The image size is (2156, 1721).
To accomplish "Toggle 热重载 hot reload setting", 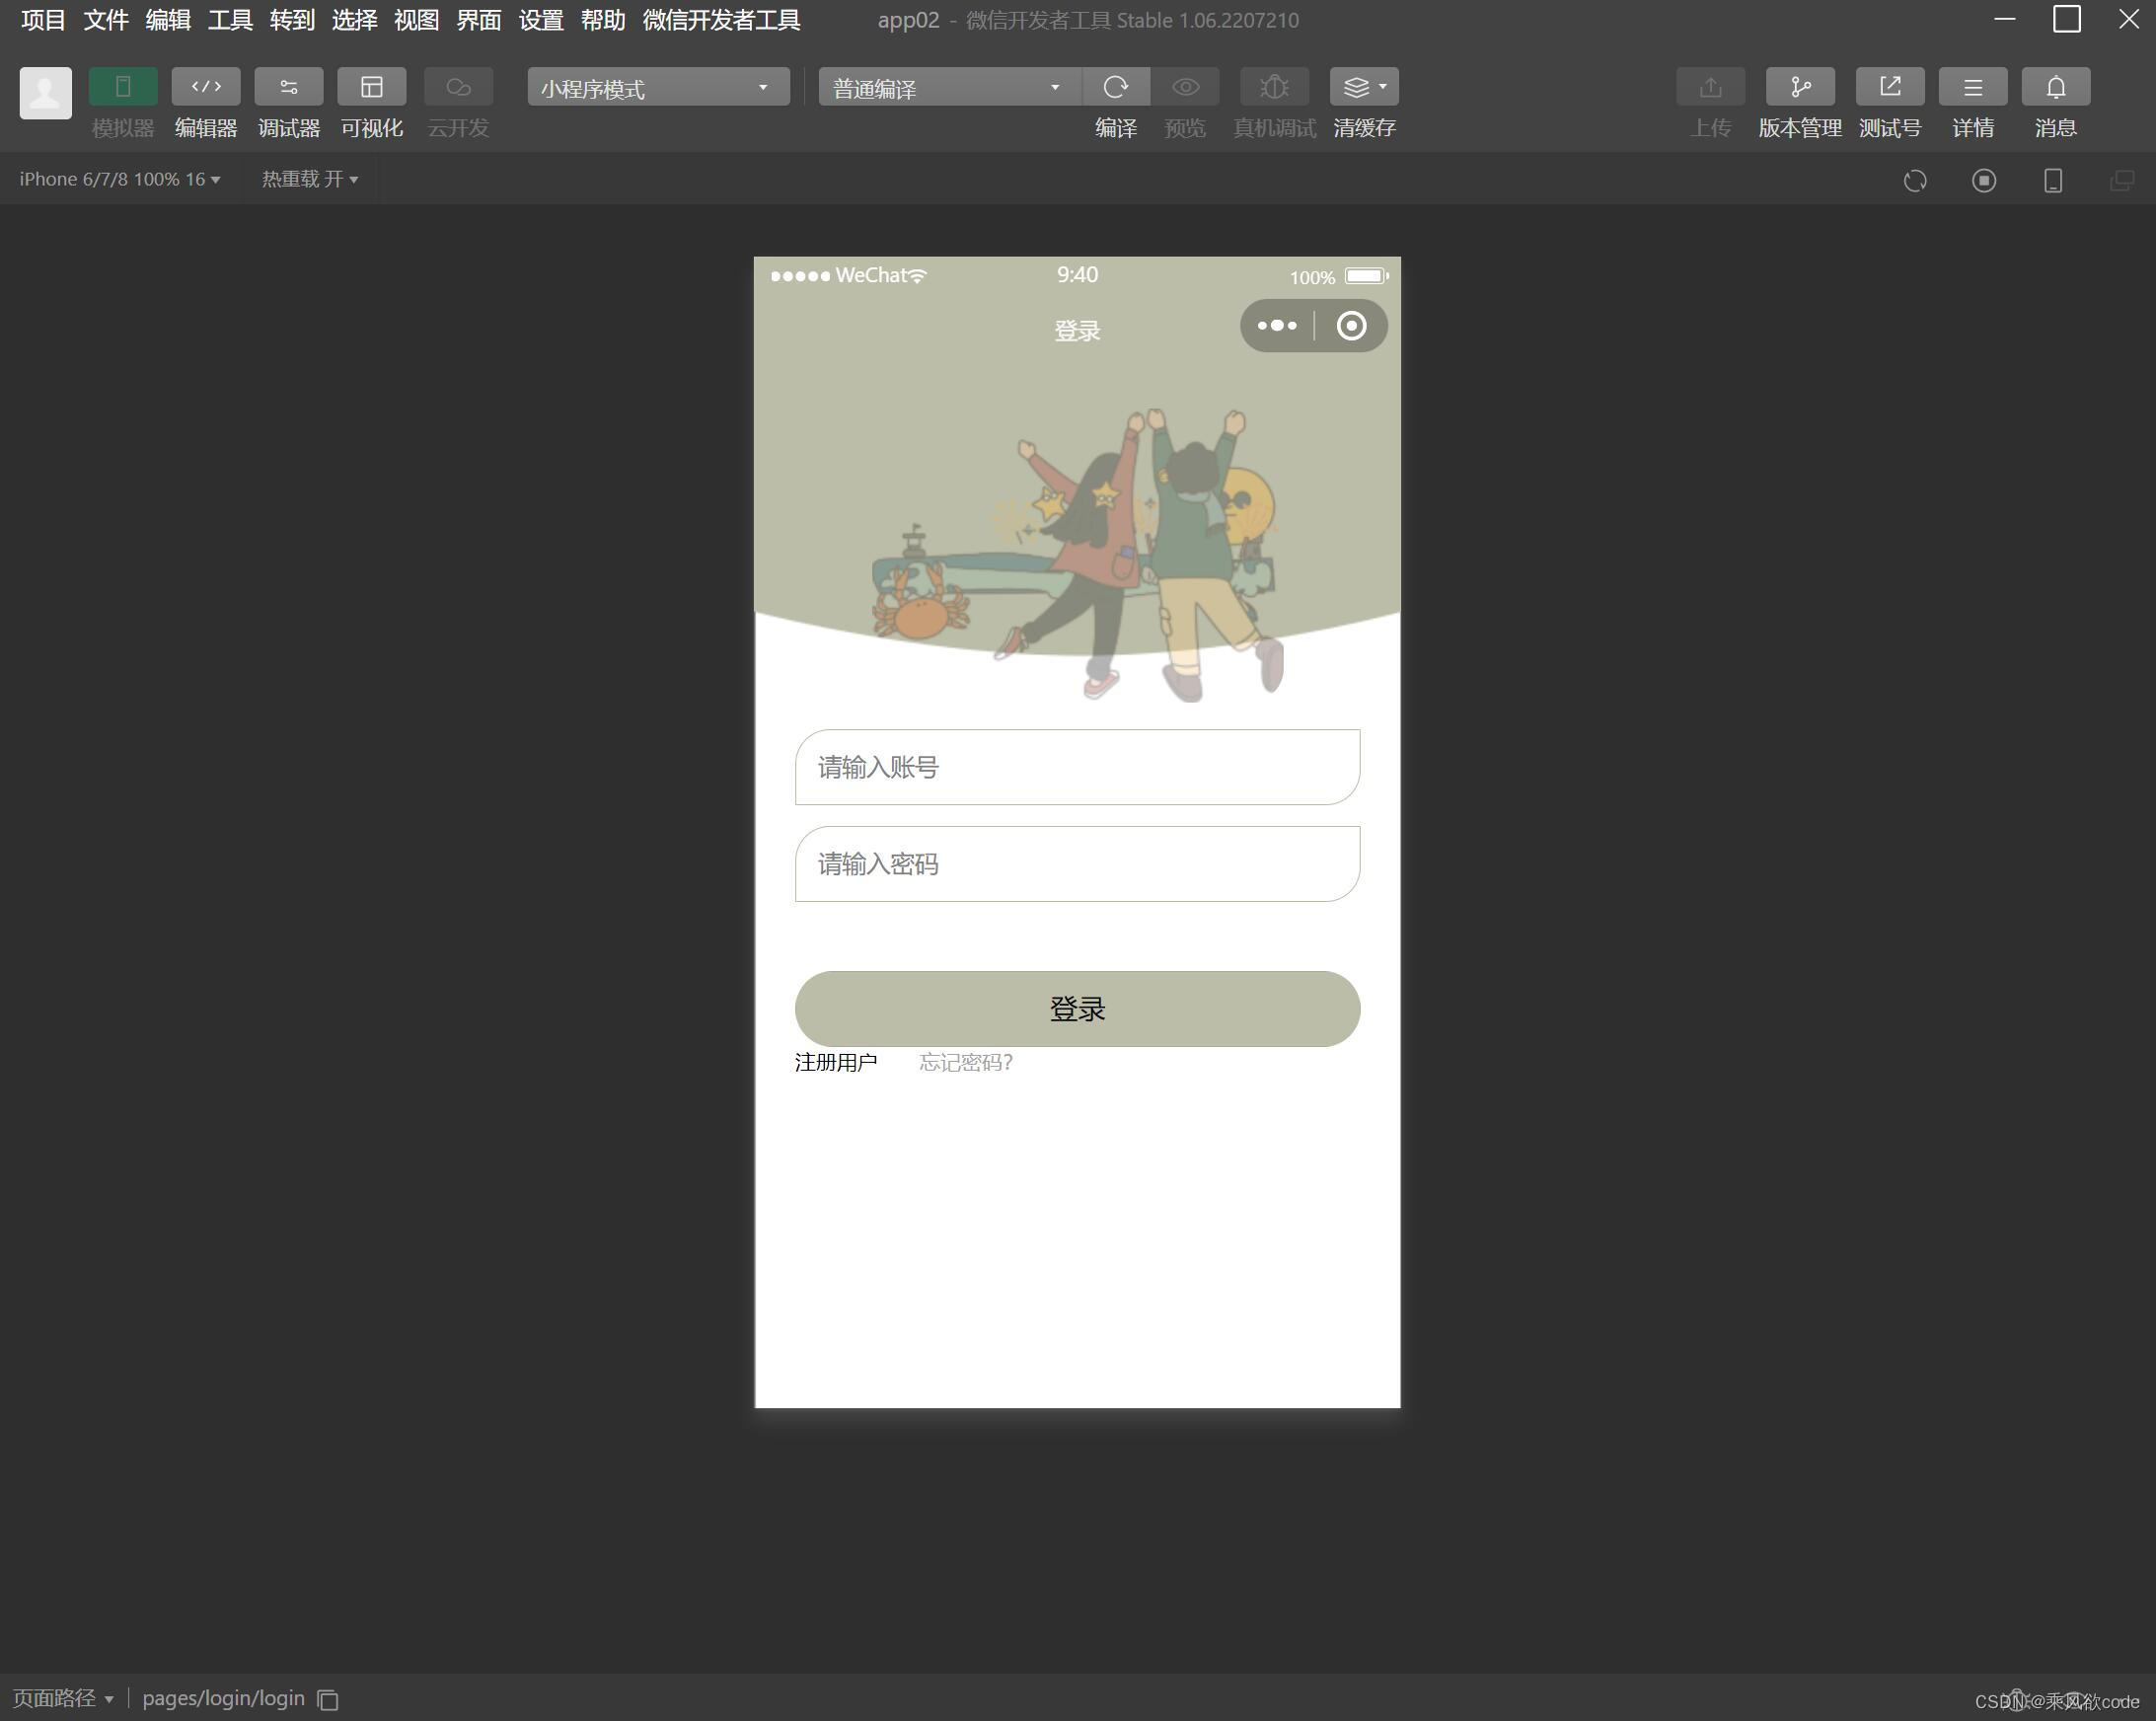I will (308, 179).
